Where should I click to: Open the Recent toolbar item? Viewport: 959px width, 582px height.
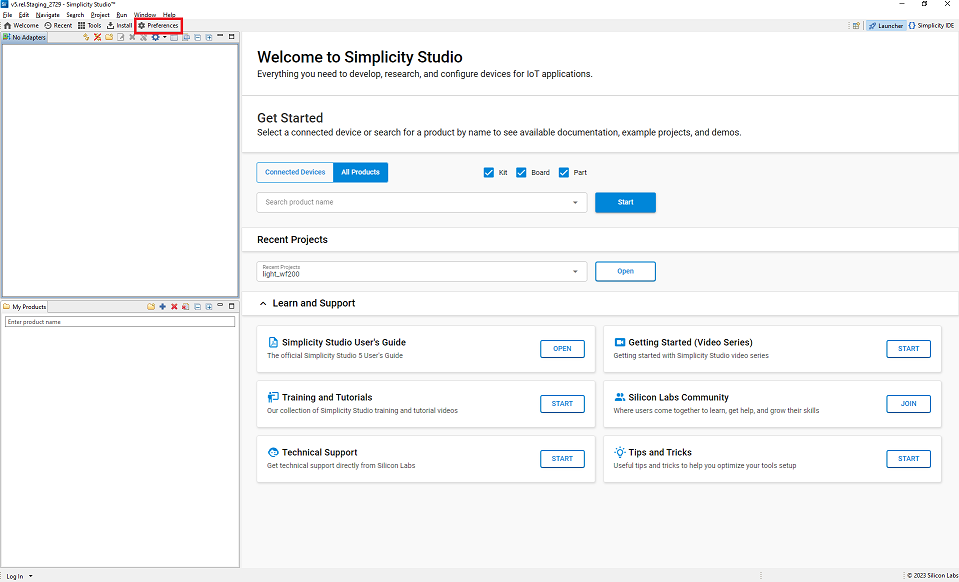58,26
